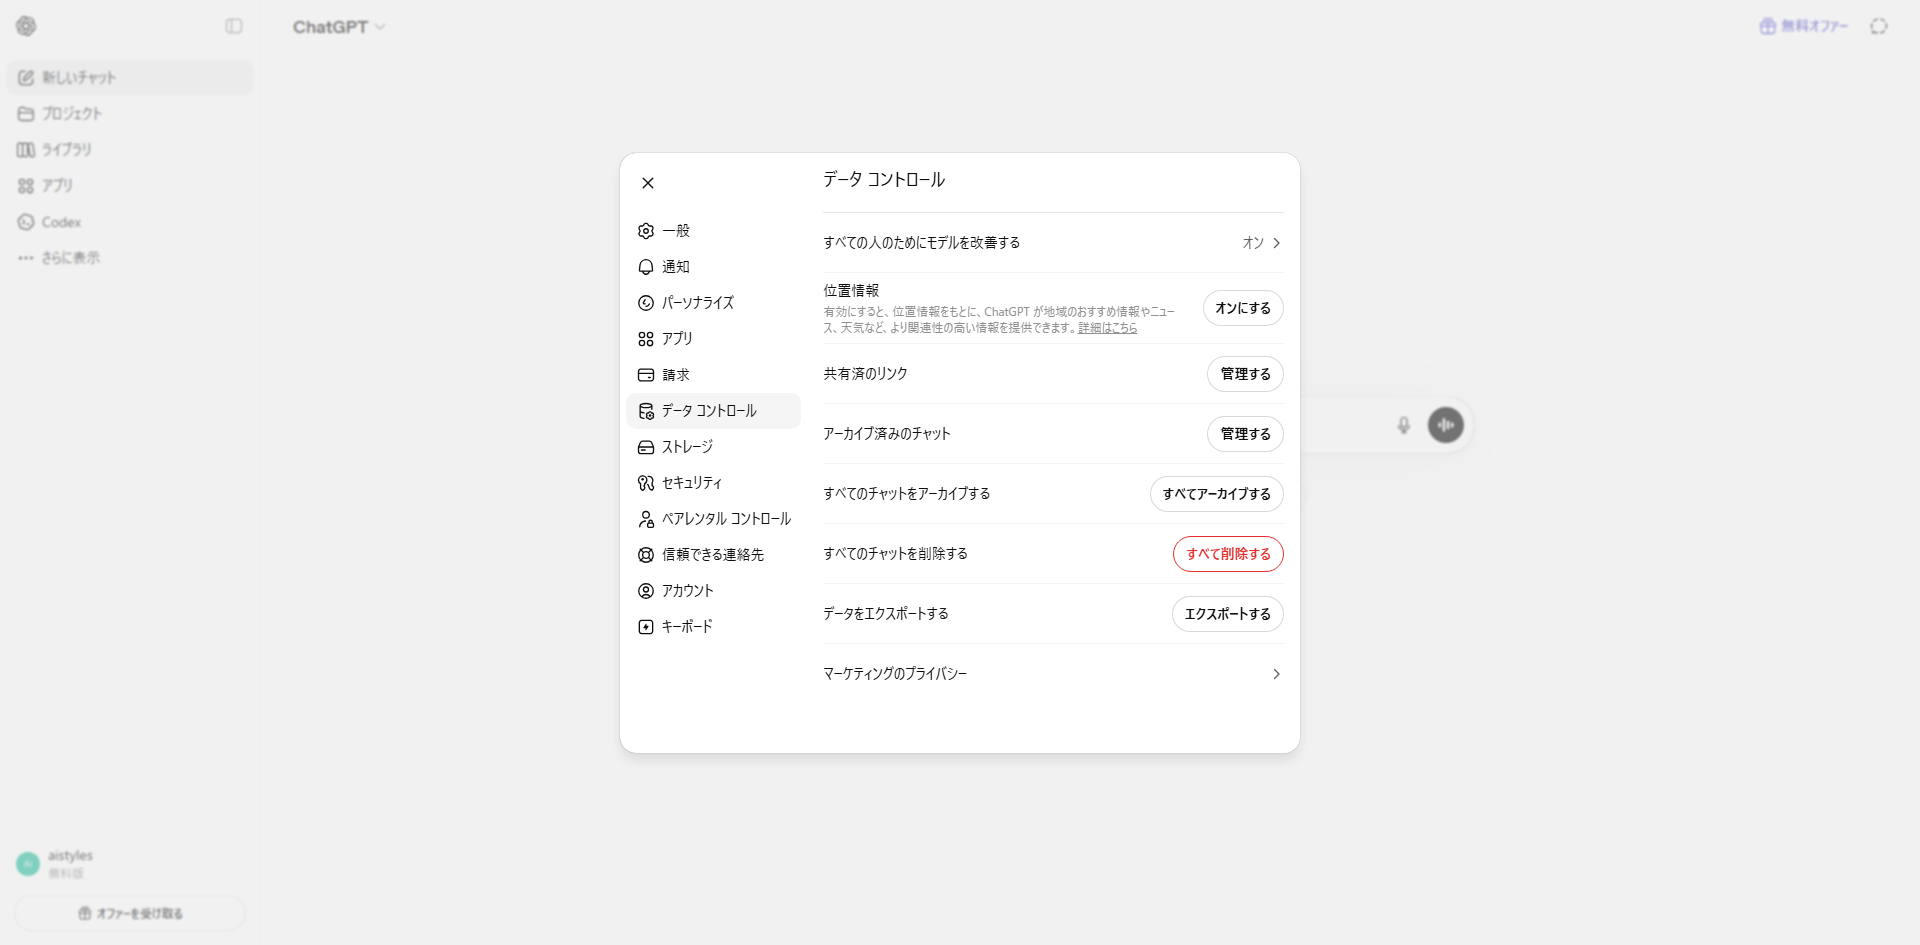Open 請求 billing settings tab
This screenshot has height=945, width=1920.
[713, 375]
